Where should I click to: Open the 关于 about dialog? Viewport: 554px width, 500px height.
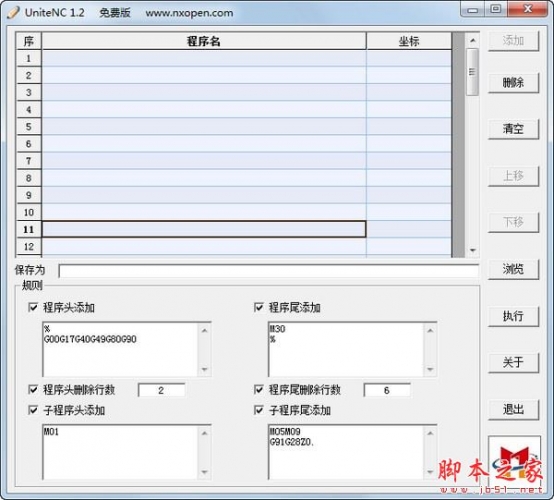coord(513,363)
